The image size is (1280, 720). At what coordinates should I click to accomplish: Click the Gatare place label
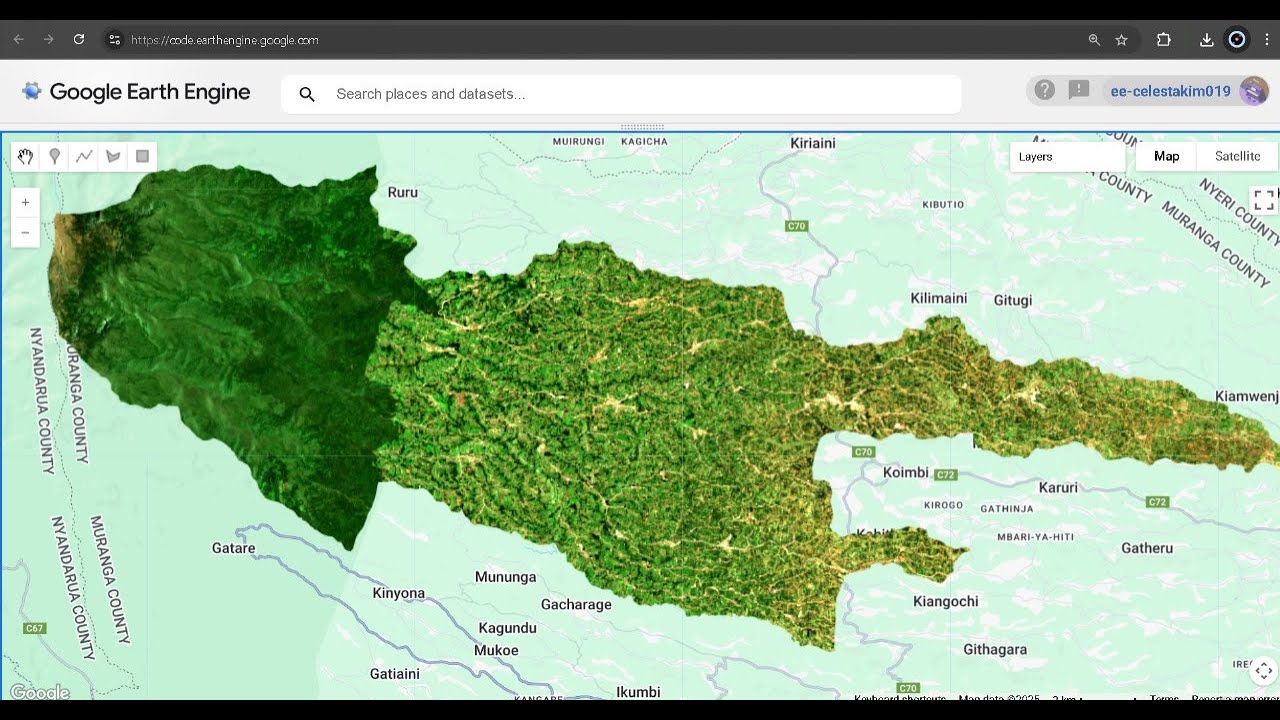(x=234, y=548)
